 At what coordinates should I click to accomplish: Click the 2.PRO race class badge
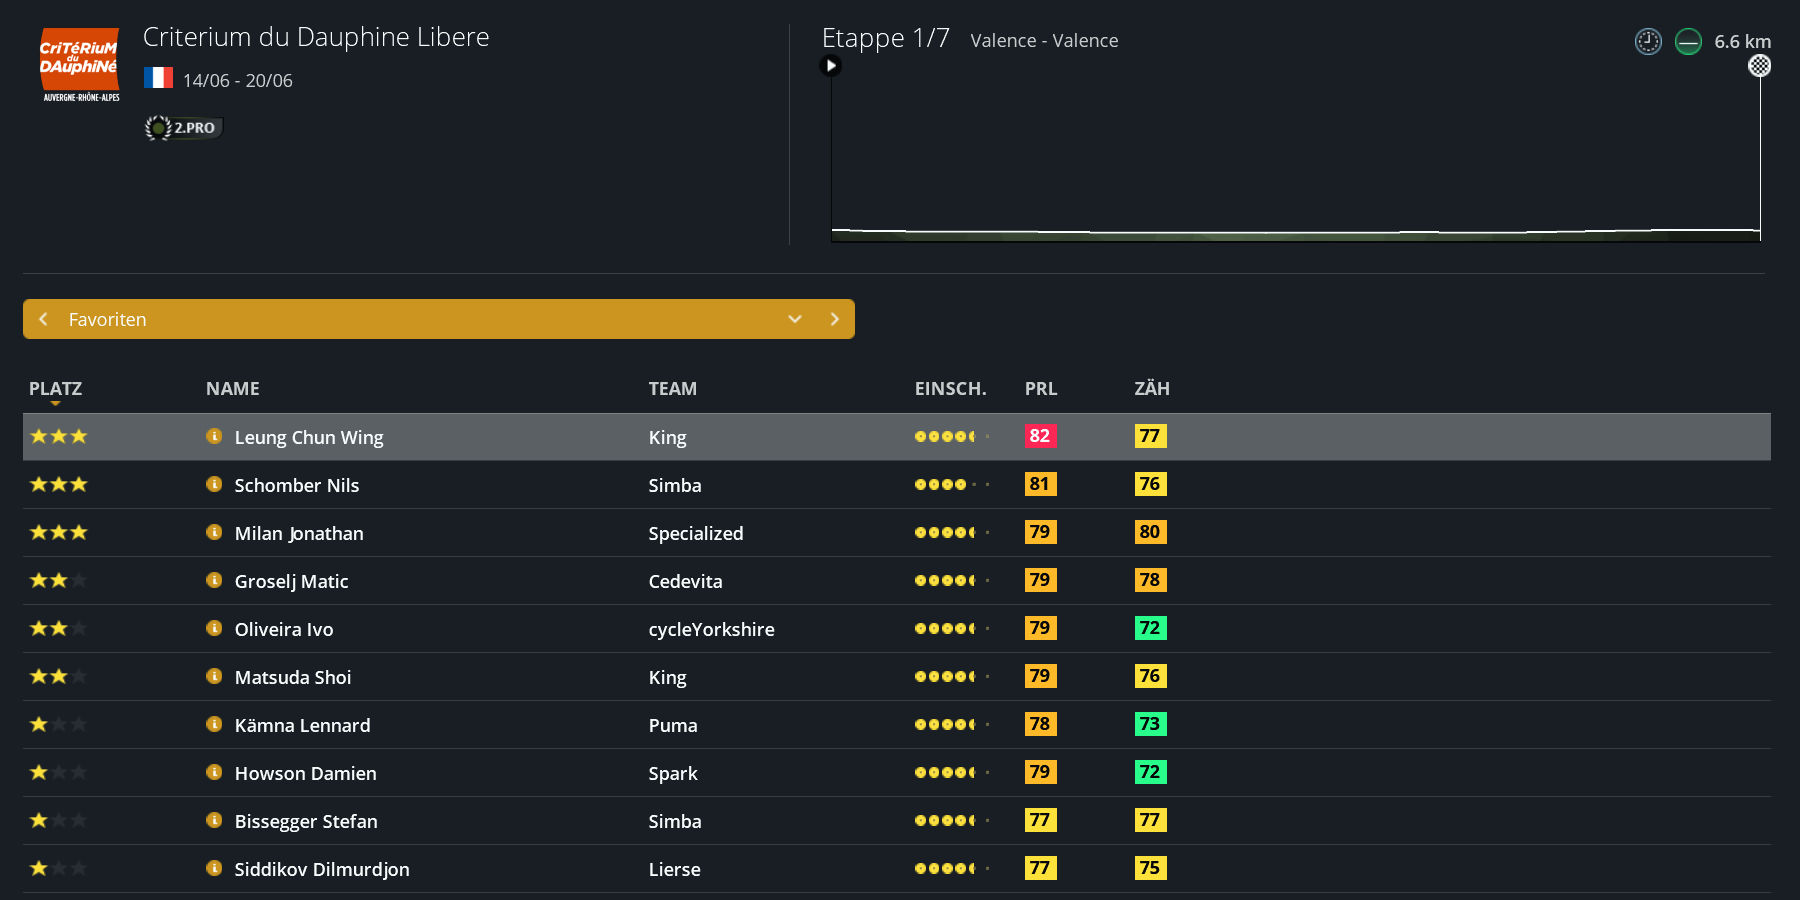(x=184, y=128)
